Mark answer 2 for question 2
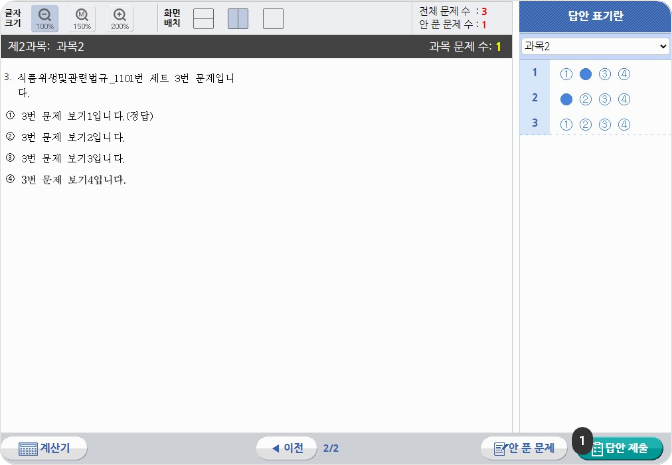 [x=586, y=99]
